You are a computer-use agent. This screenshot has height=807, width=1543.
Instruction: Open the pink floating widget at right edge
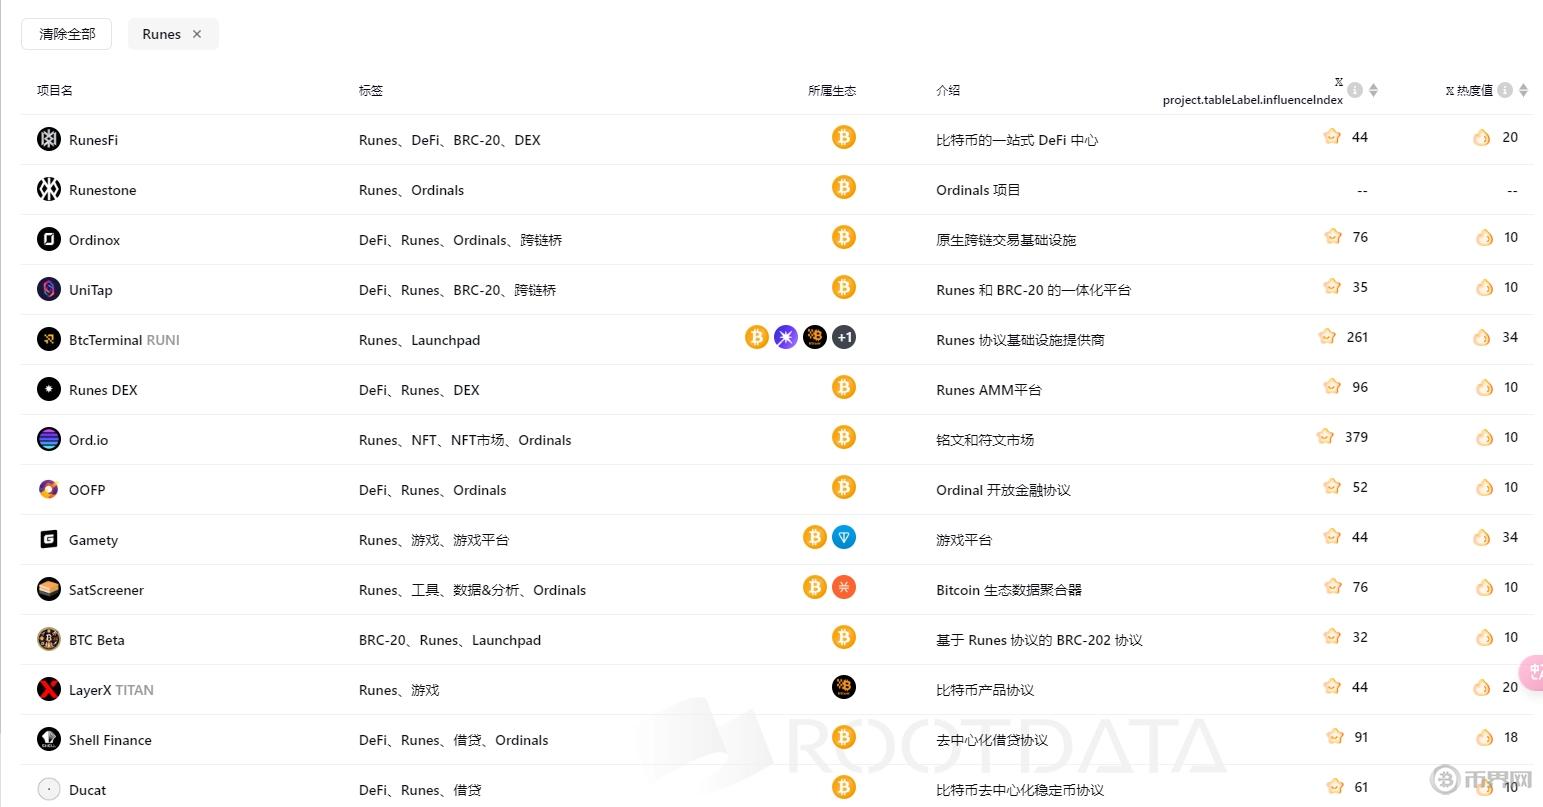tap(1531, 672)
